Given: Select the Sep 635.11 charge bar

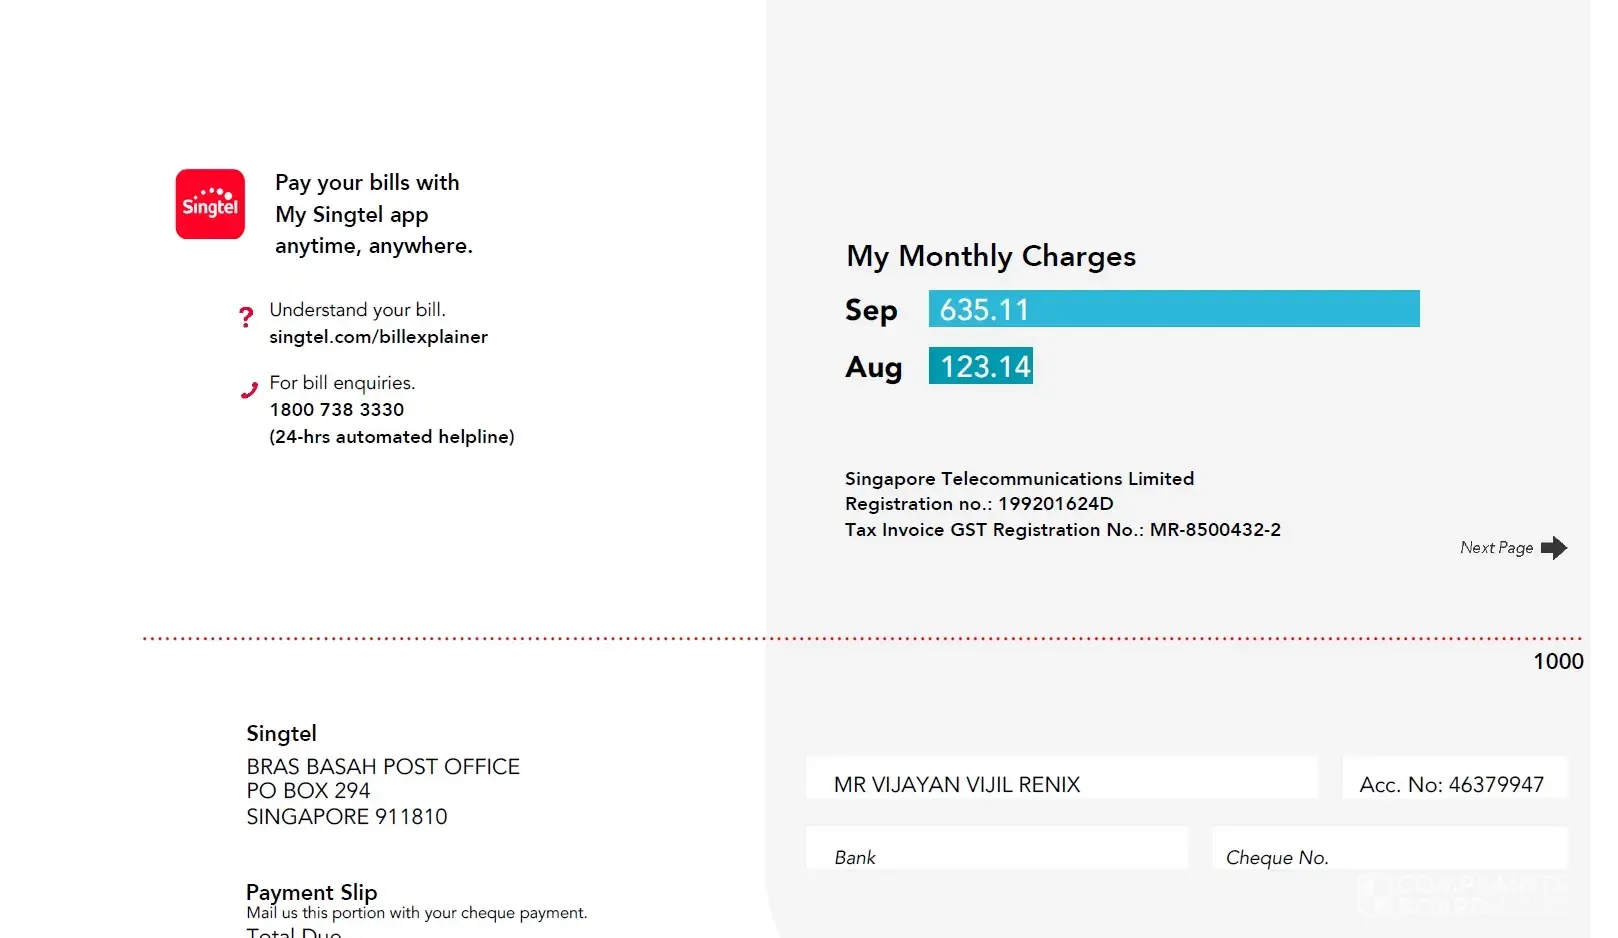Looking at the screenshot, I should click(1173, 309).
